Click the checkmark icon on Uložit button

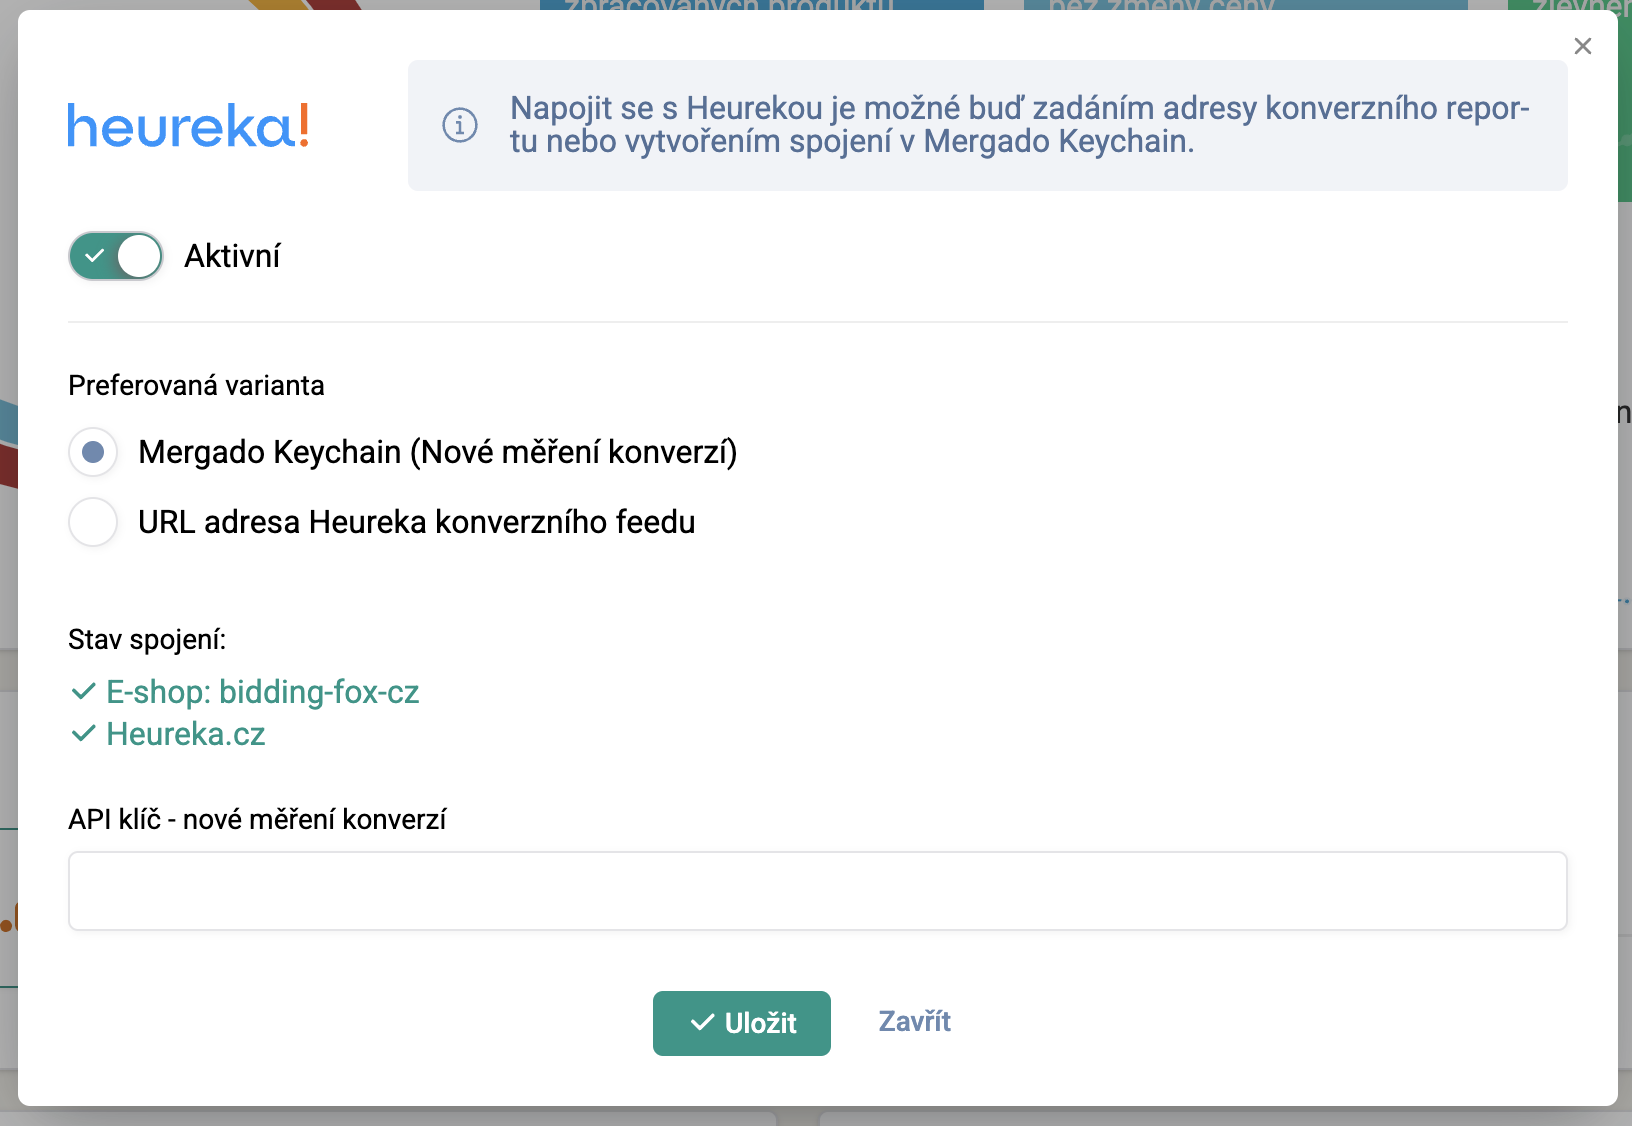(x=703, y=1022)
